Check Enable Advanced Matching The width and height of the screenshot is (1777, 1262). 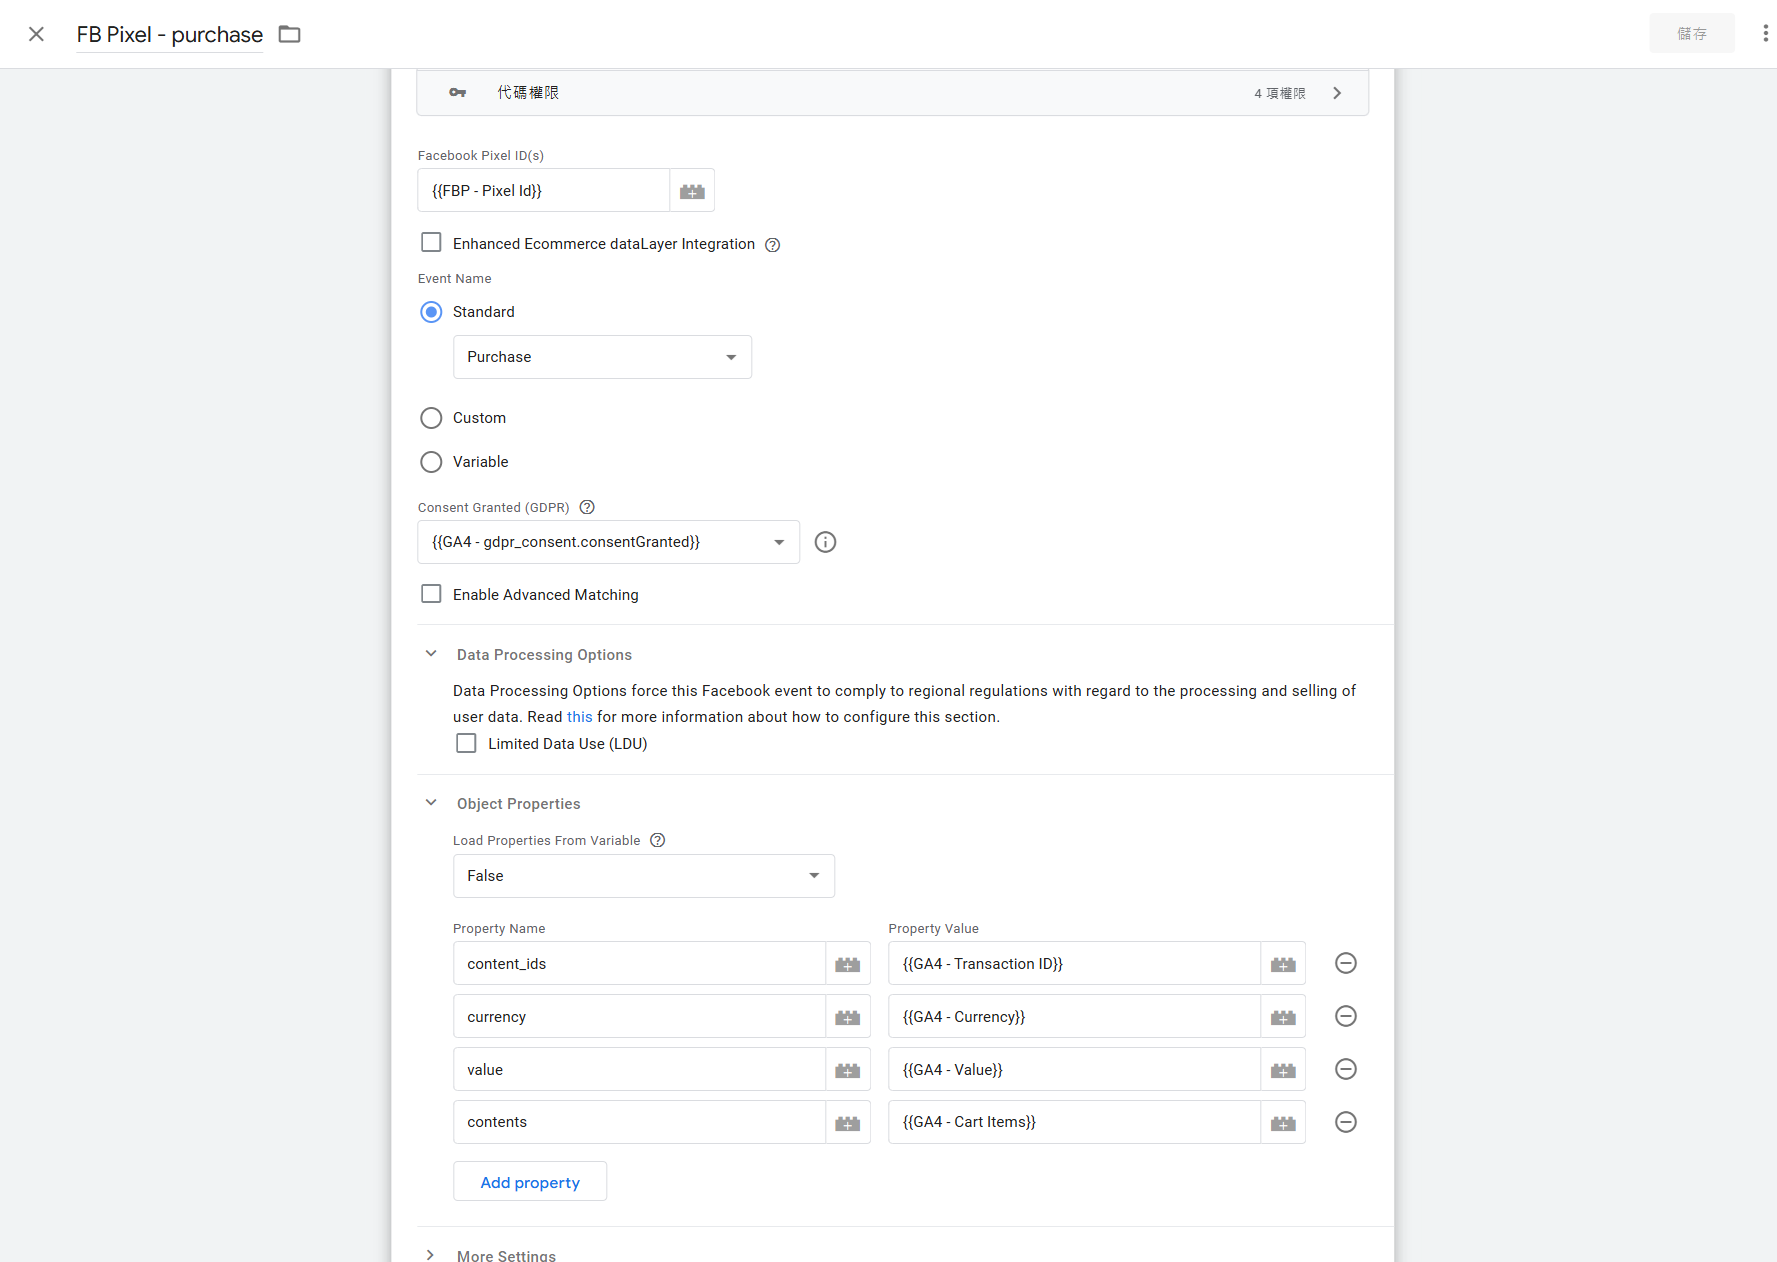pyautogui.click(x=431, y=594)
